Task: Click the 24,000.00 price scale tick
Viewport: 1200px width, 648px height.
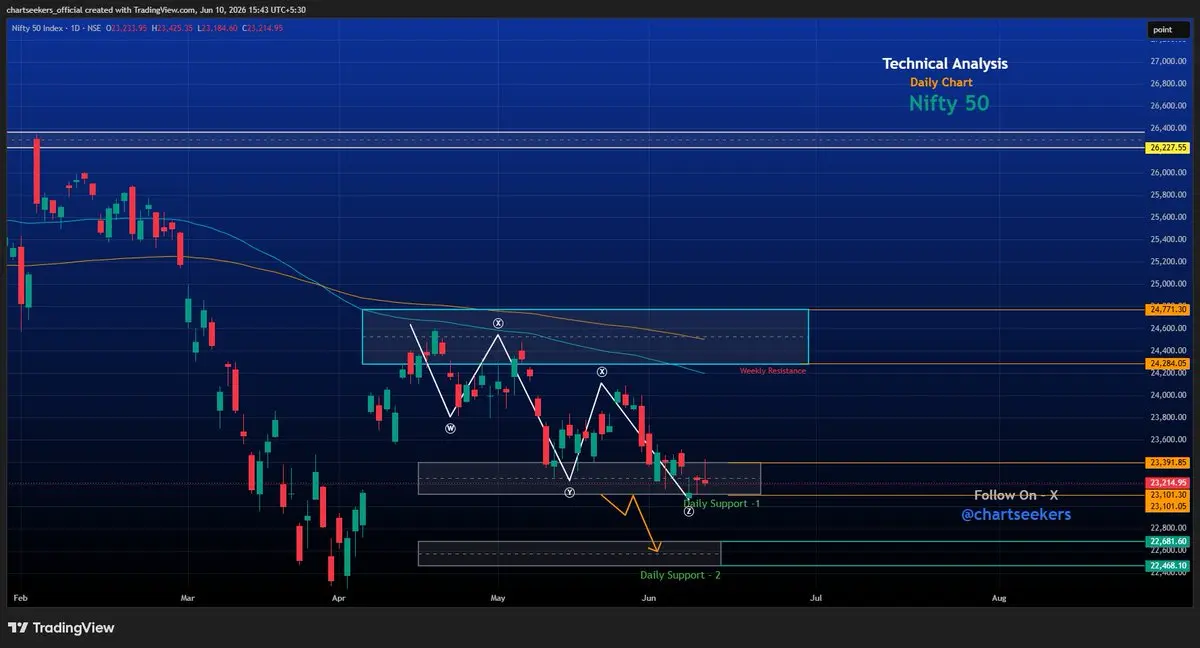Action: coord(1168,395)
